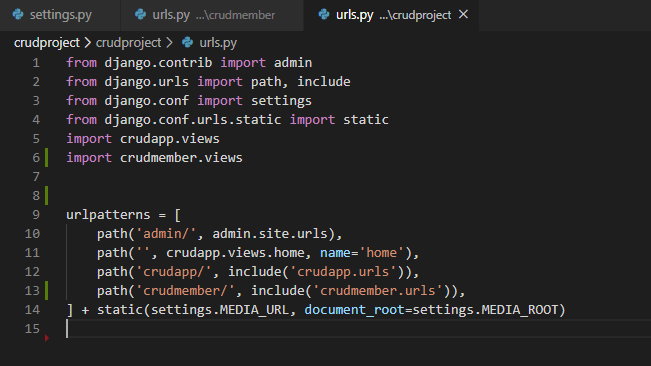Open the urls.py crudmember tab
Viewport: 651px width, 366px height.
pyautogui.click(x=212, y=15)
